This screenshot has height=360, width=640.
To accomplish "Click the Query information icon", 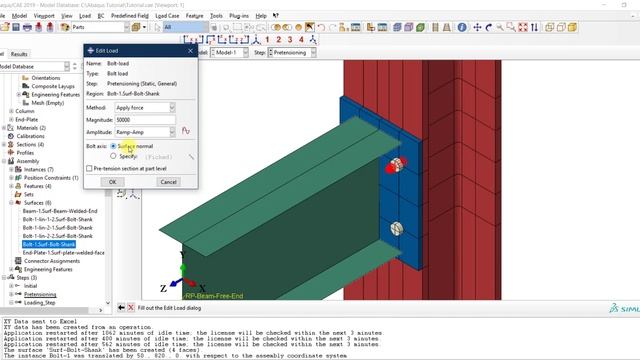I will coord(462,27).
